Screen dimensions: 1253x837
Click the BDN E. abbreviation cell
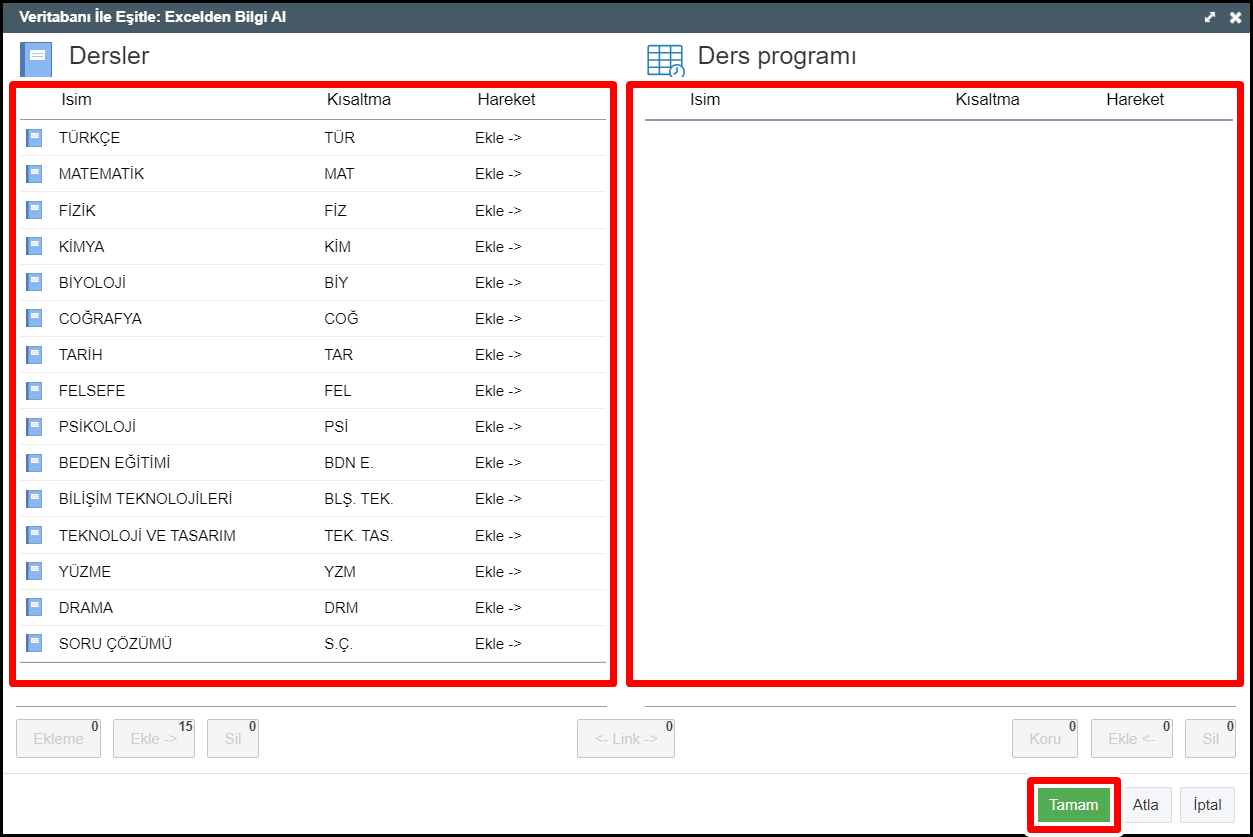point(349,462)
